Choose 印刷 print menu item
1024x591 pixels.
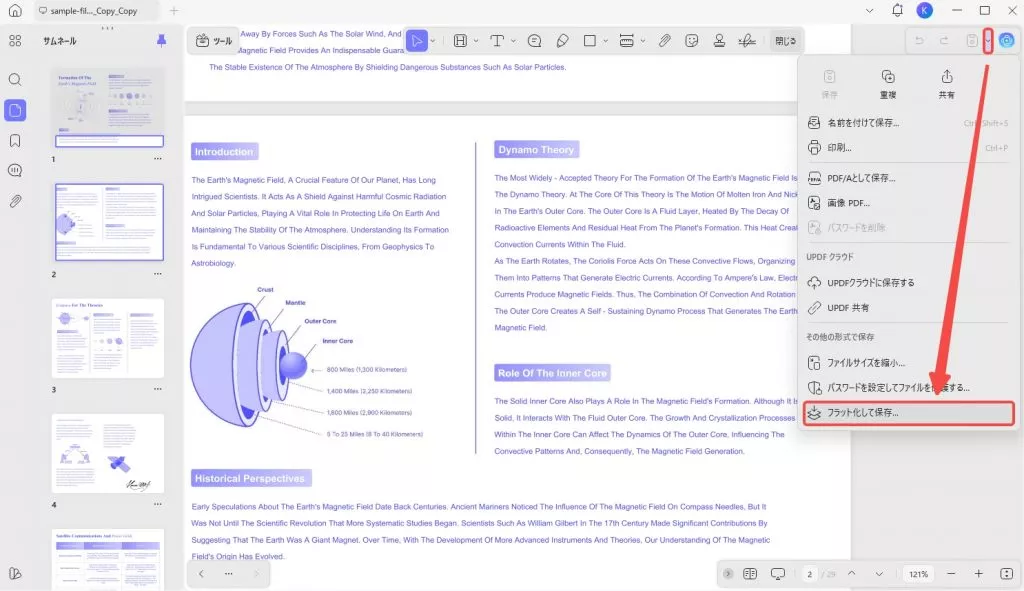coord(908,148)
